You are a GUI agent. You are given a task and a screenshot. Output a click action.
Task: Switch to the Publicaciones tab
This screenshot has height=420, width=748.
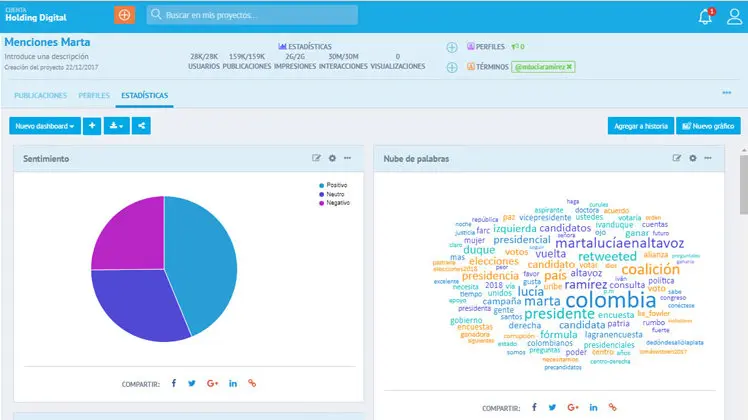pos(41,96)
